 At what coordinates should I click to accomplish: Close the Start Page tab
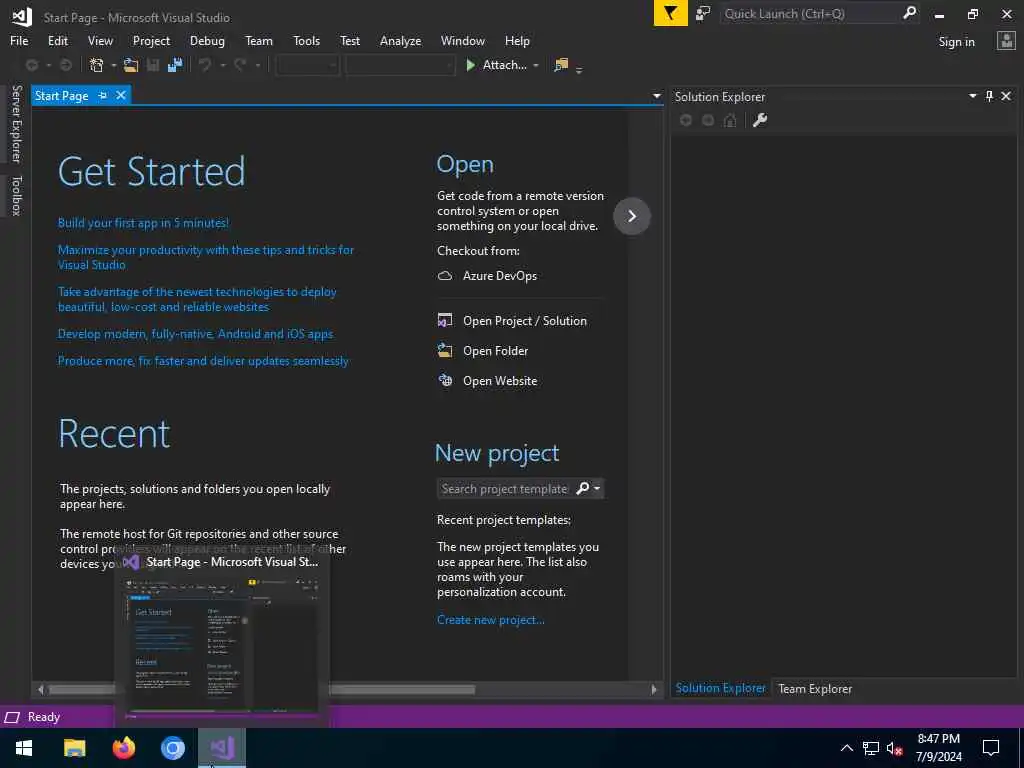pyautogui.click(x=121, y=95)
